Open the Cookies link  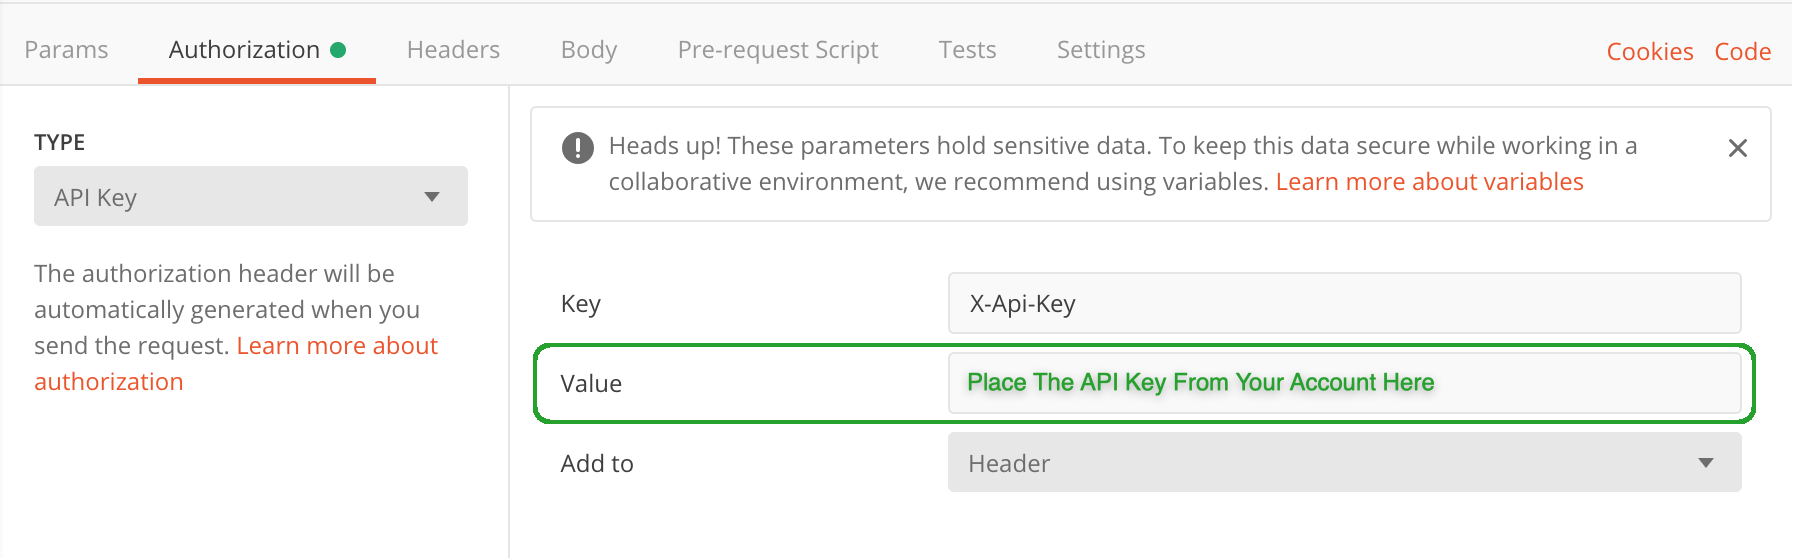pos(1649,52)
